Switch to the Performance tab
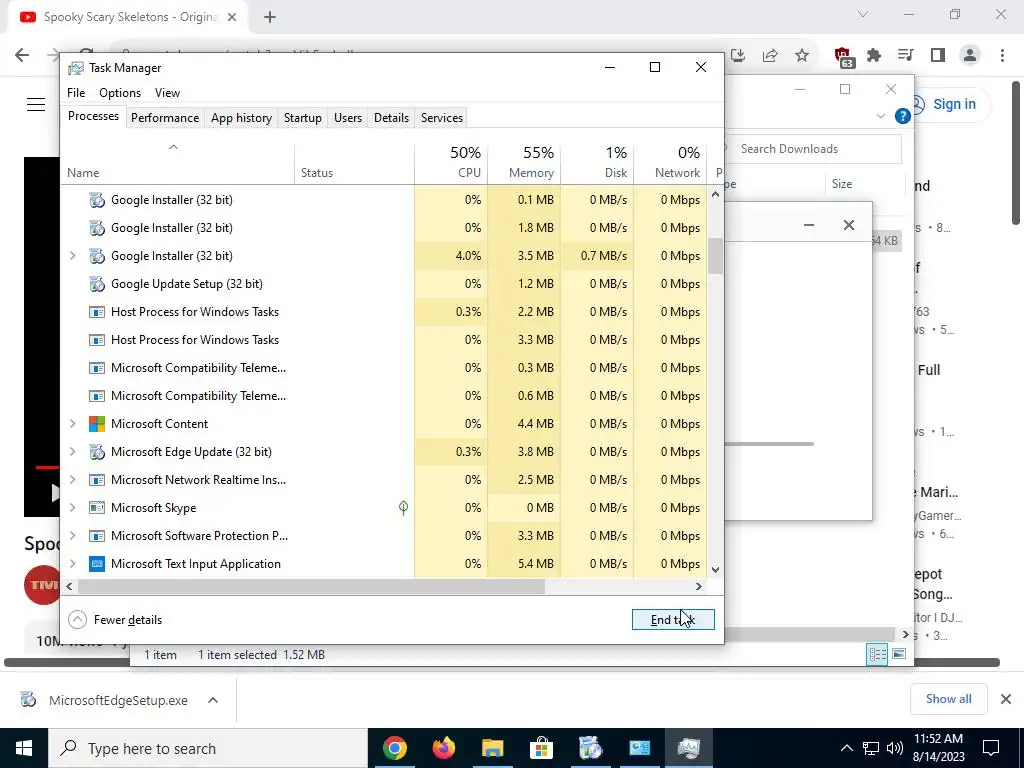1024x768 pixels. tap(165, 118)
